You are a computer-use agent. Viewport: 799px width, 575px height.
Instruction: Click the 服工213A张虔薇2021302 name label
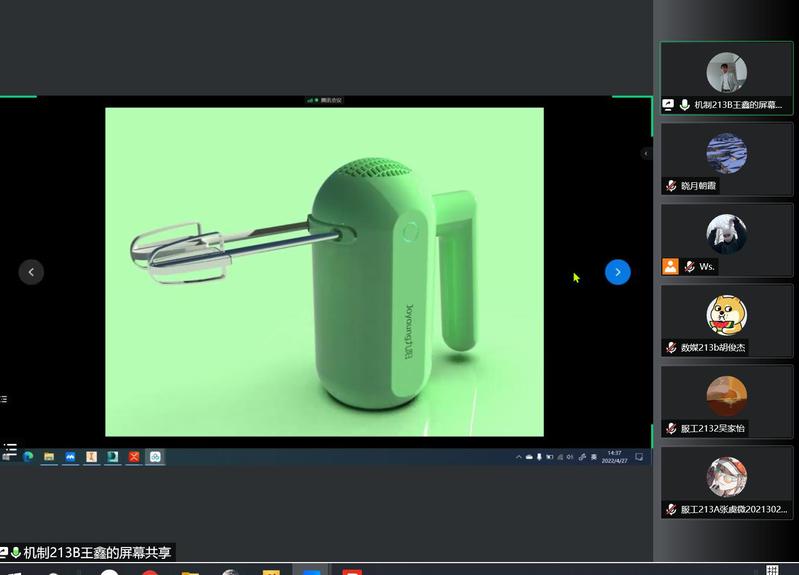point(734,509)
